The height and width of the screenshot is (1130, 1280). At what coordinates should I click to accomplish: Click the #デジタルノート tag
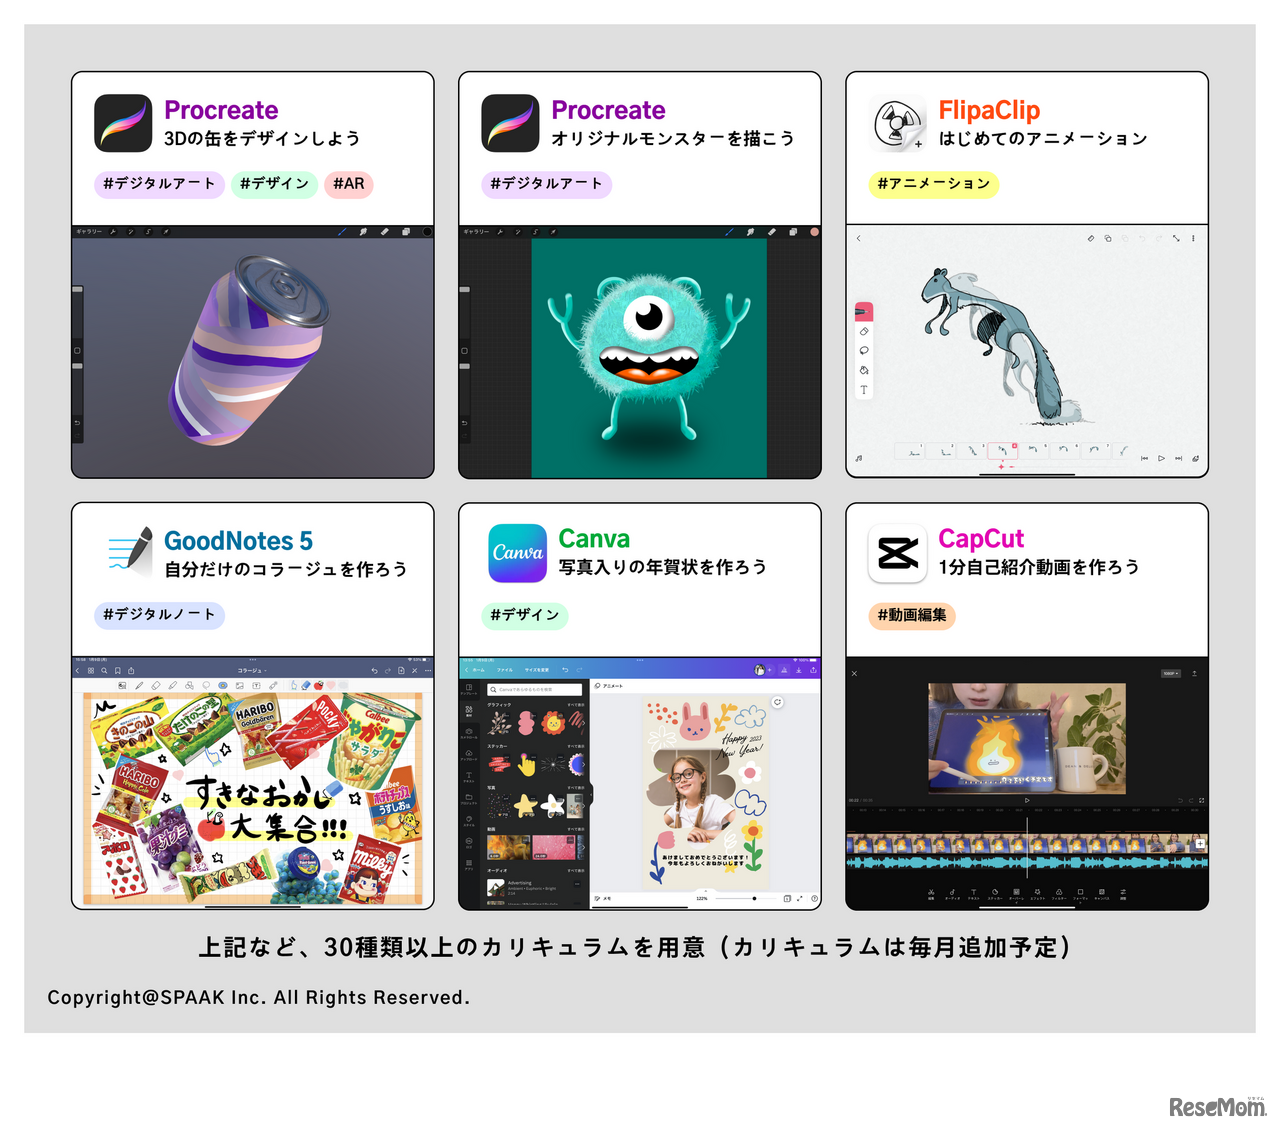159,615
